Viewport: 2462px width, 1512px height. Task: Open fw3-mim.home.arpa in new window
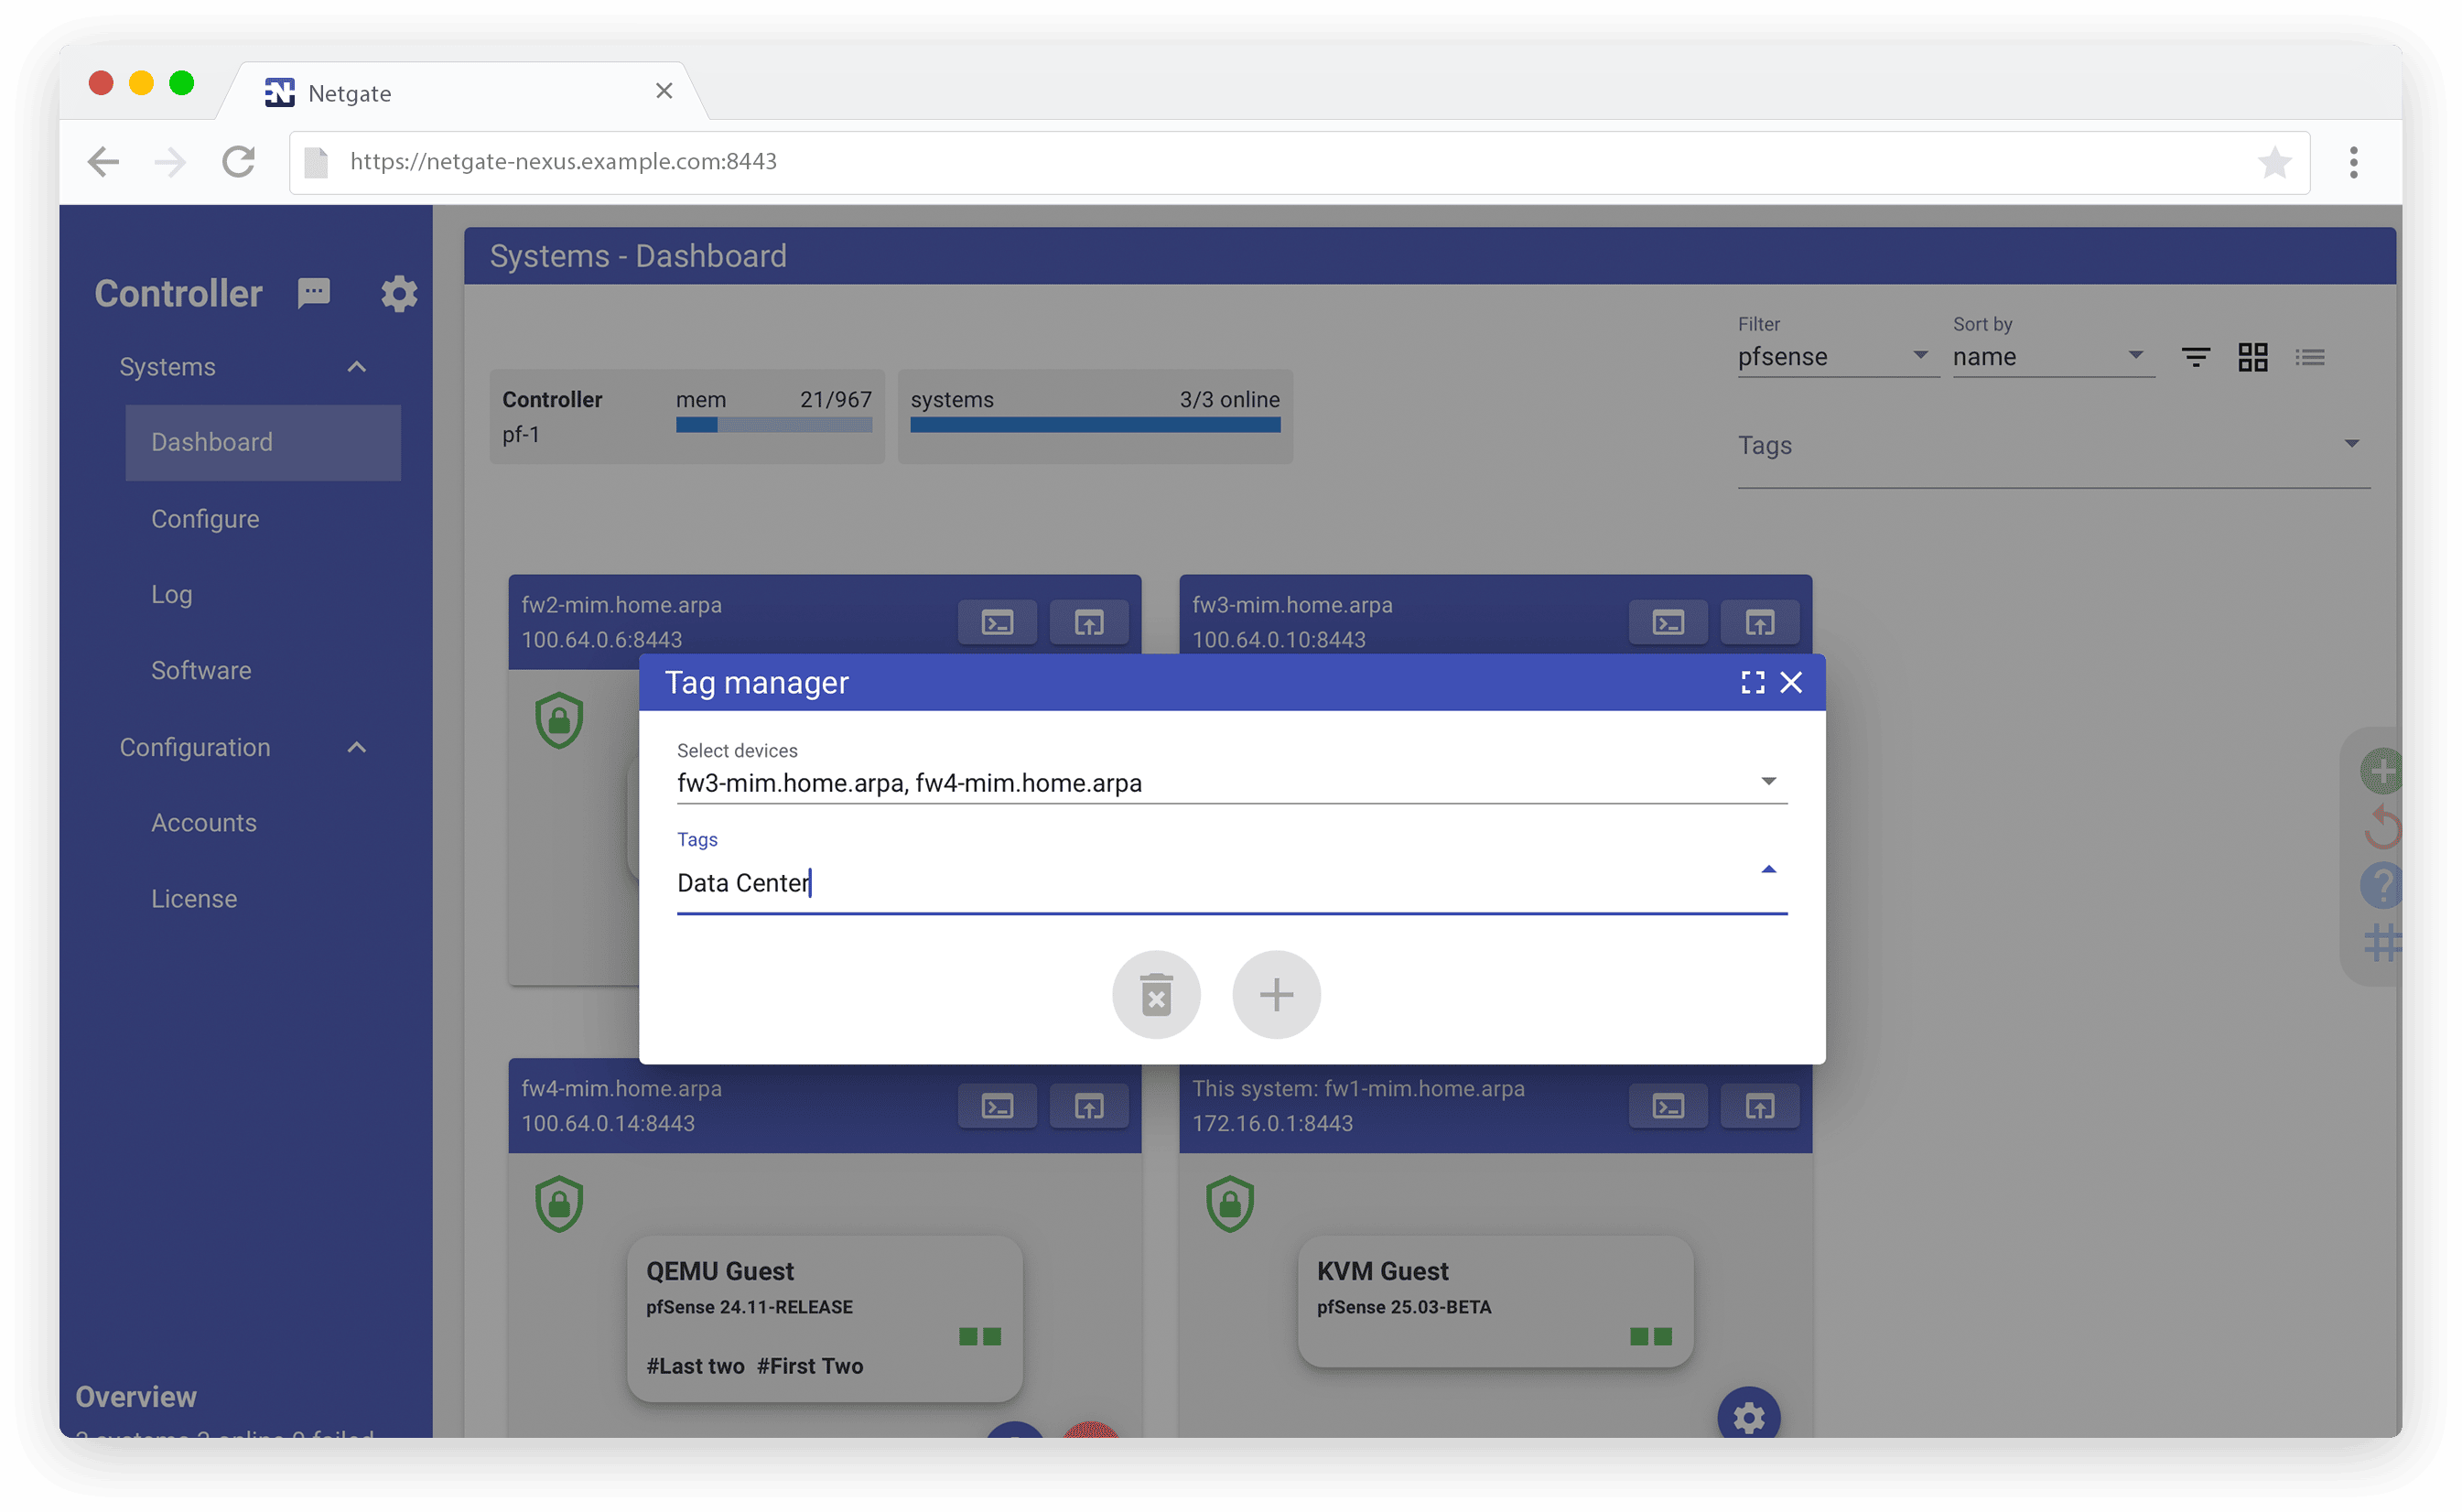pyautogui.click(x=1759, y=622)
